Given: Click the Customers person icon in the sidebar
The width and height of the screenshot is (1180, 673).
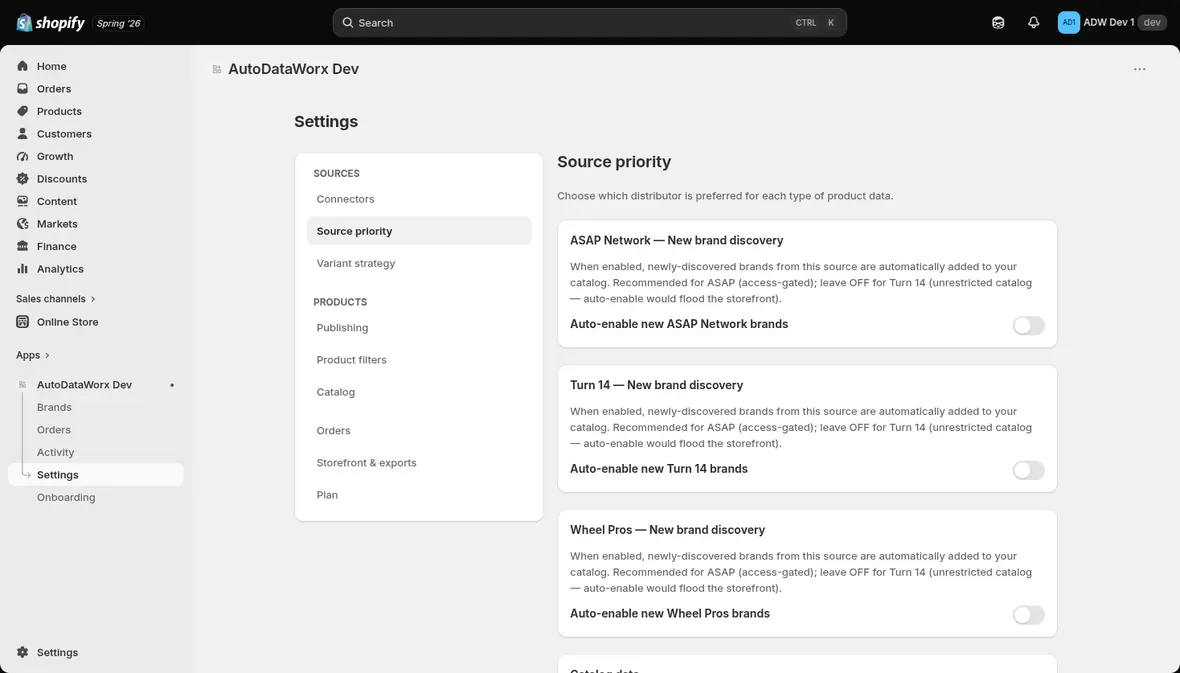Looking at the screenshot, I should [23, 134].
